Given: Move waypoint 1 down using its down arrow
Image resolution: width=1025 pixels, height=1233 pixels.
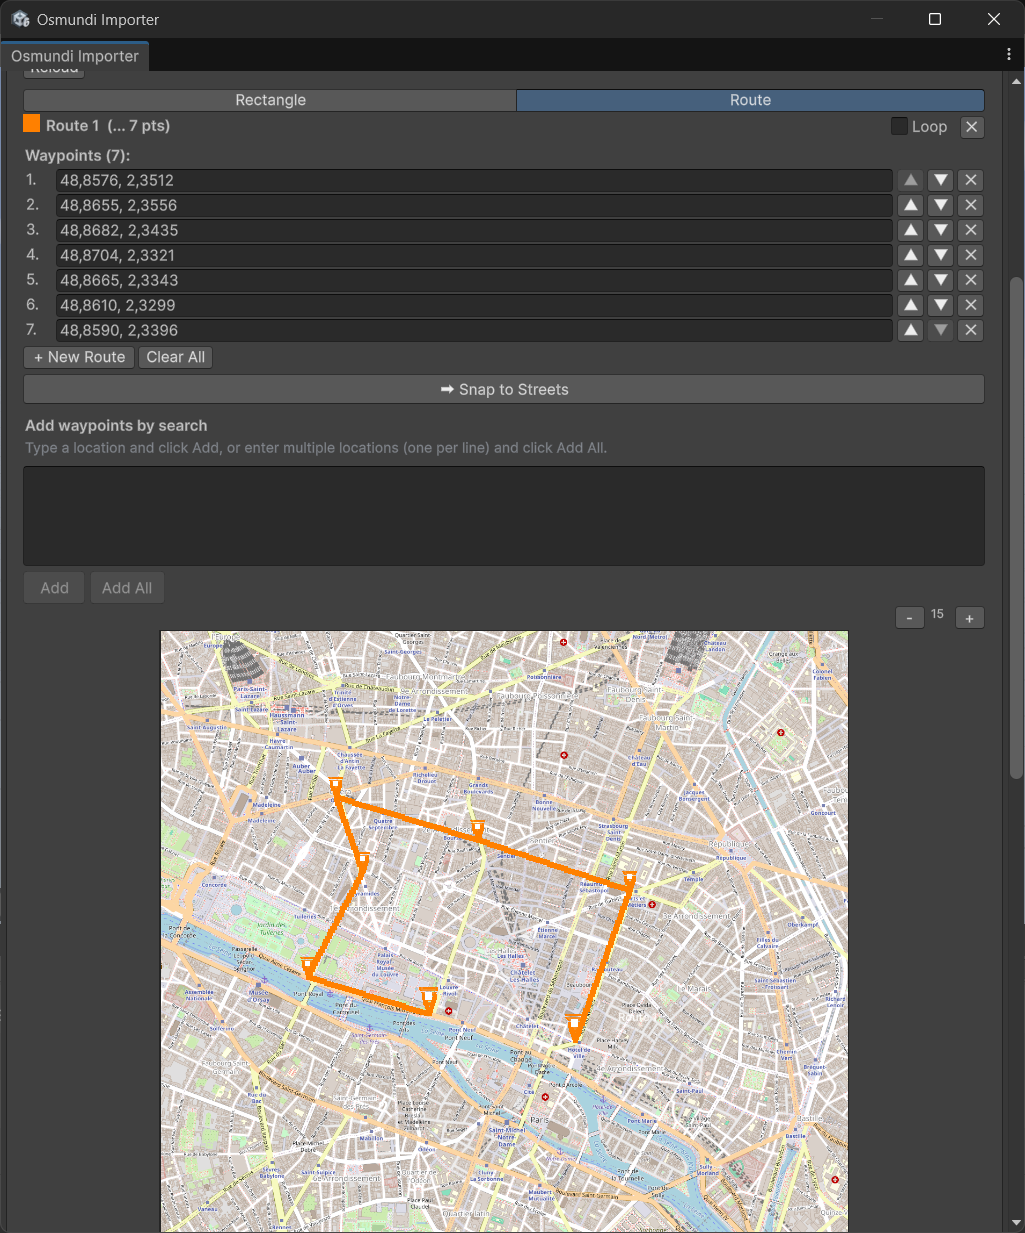Looking at the screenshot, I should point(940,180).
